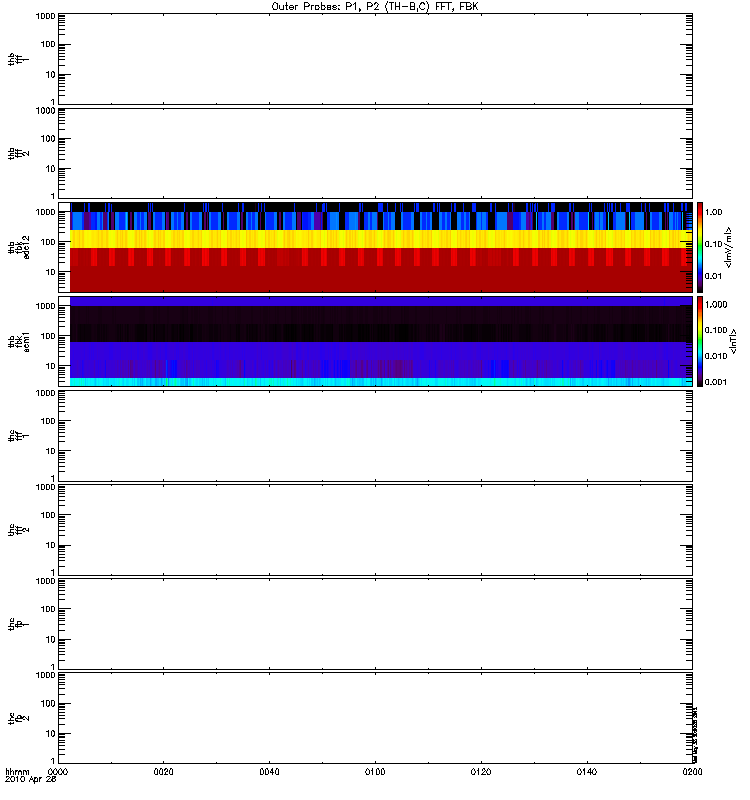Screen dimensions: 750x800
Task: Click the '0.010' value on the nT color bar
Action: pyautogui.click(x=716, y=356)
